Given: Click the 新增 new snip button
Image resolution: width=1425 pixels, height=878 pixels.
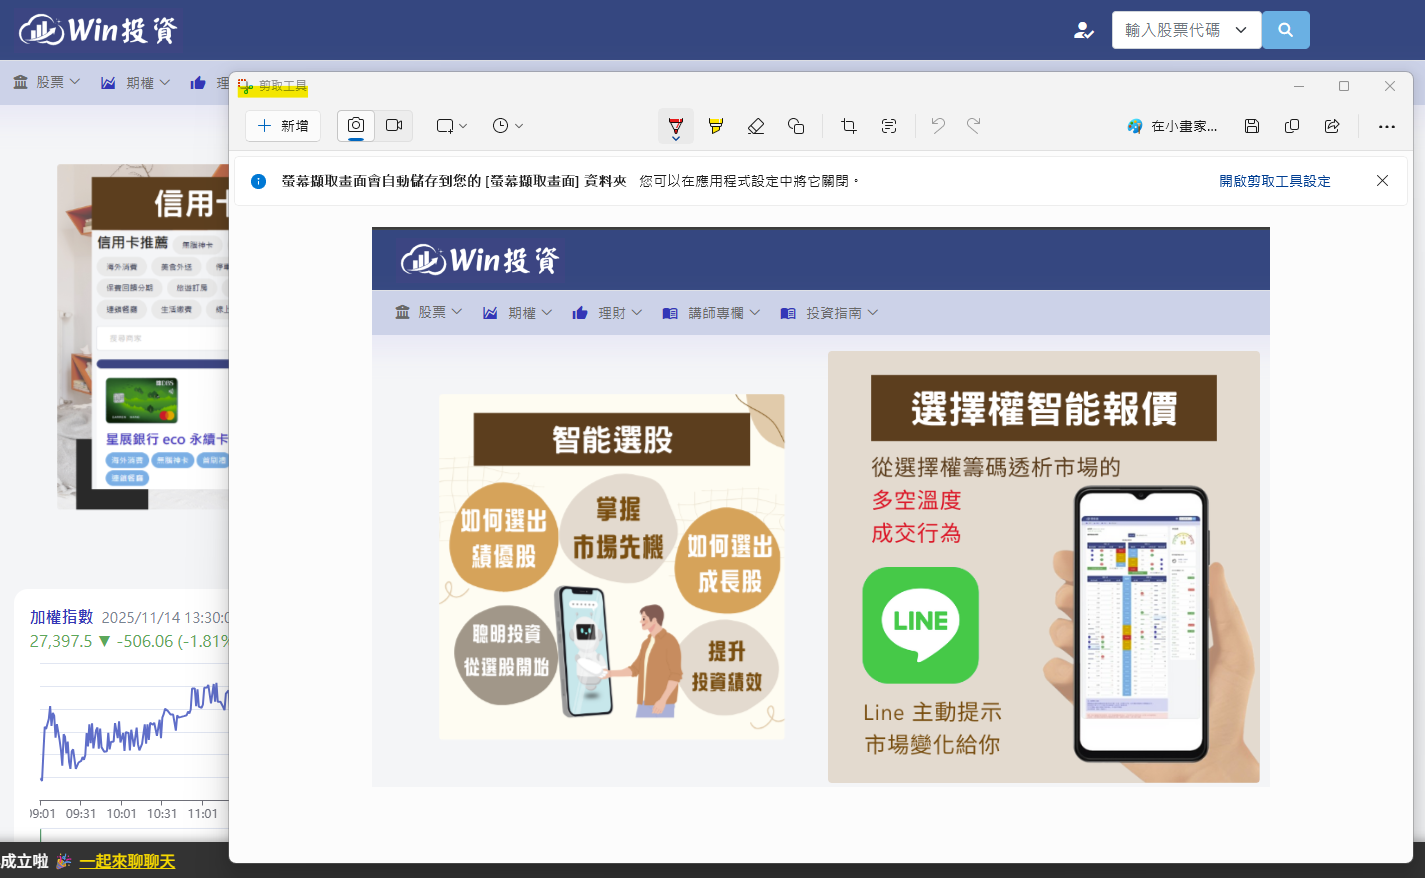Looking at the screenshot, I should coord(283,126).
